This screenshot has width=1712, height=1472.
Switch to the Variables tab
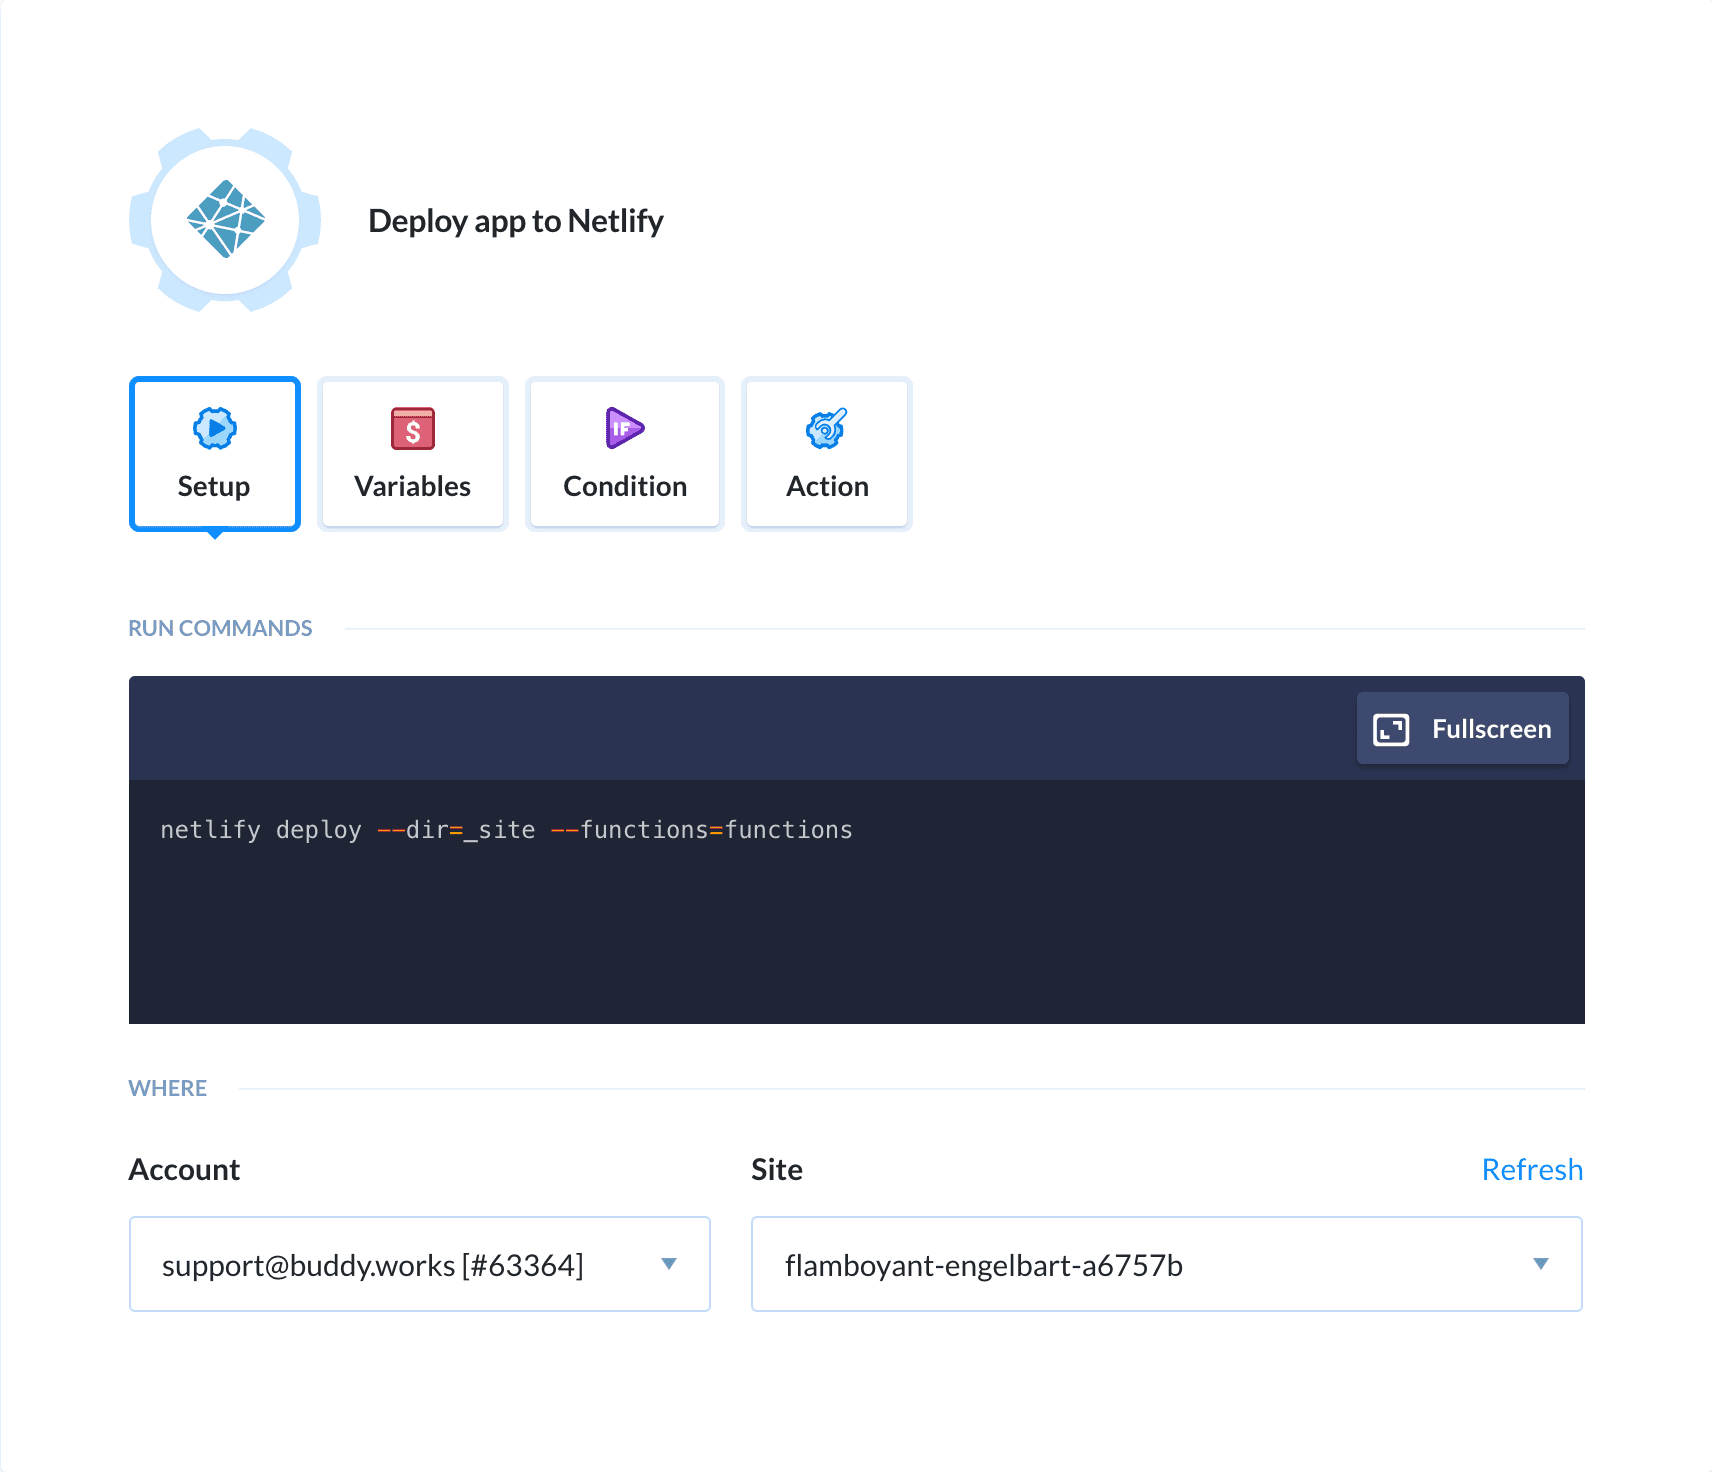pos(412,453)
